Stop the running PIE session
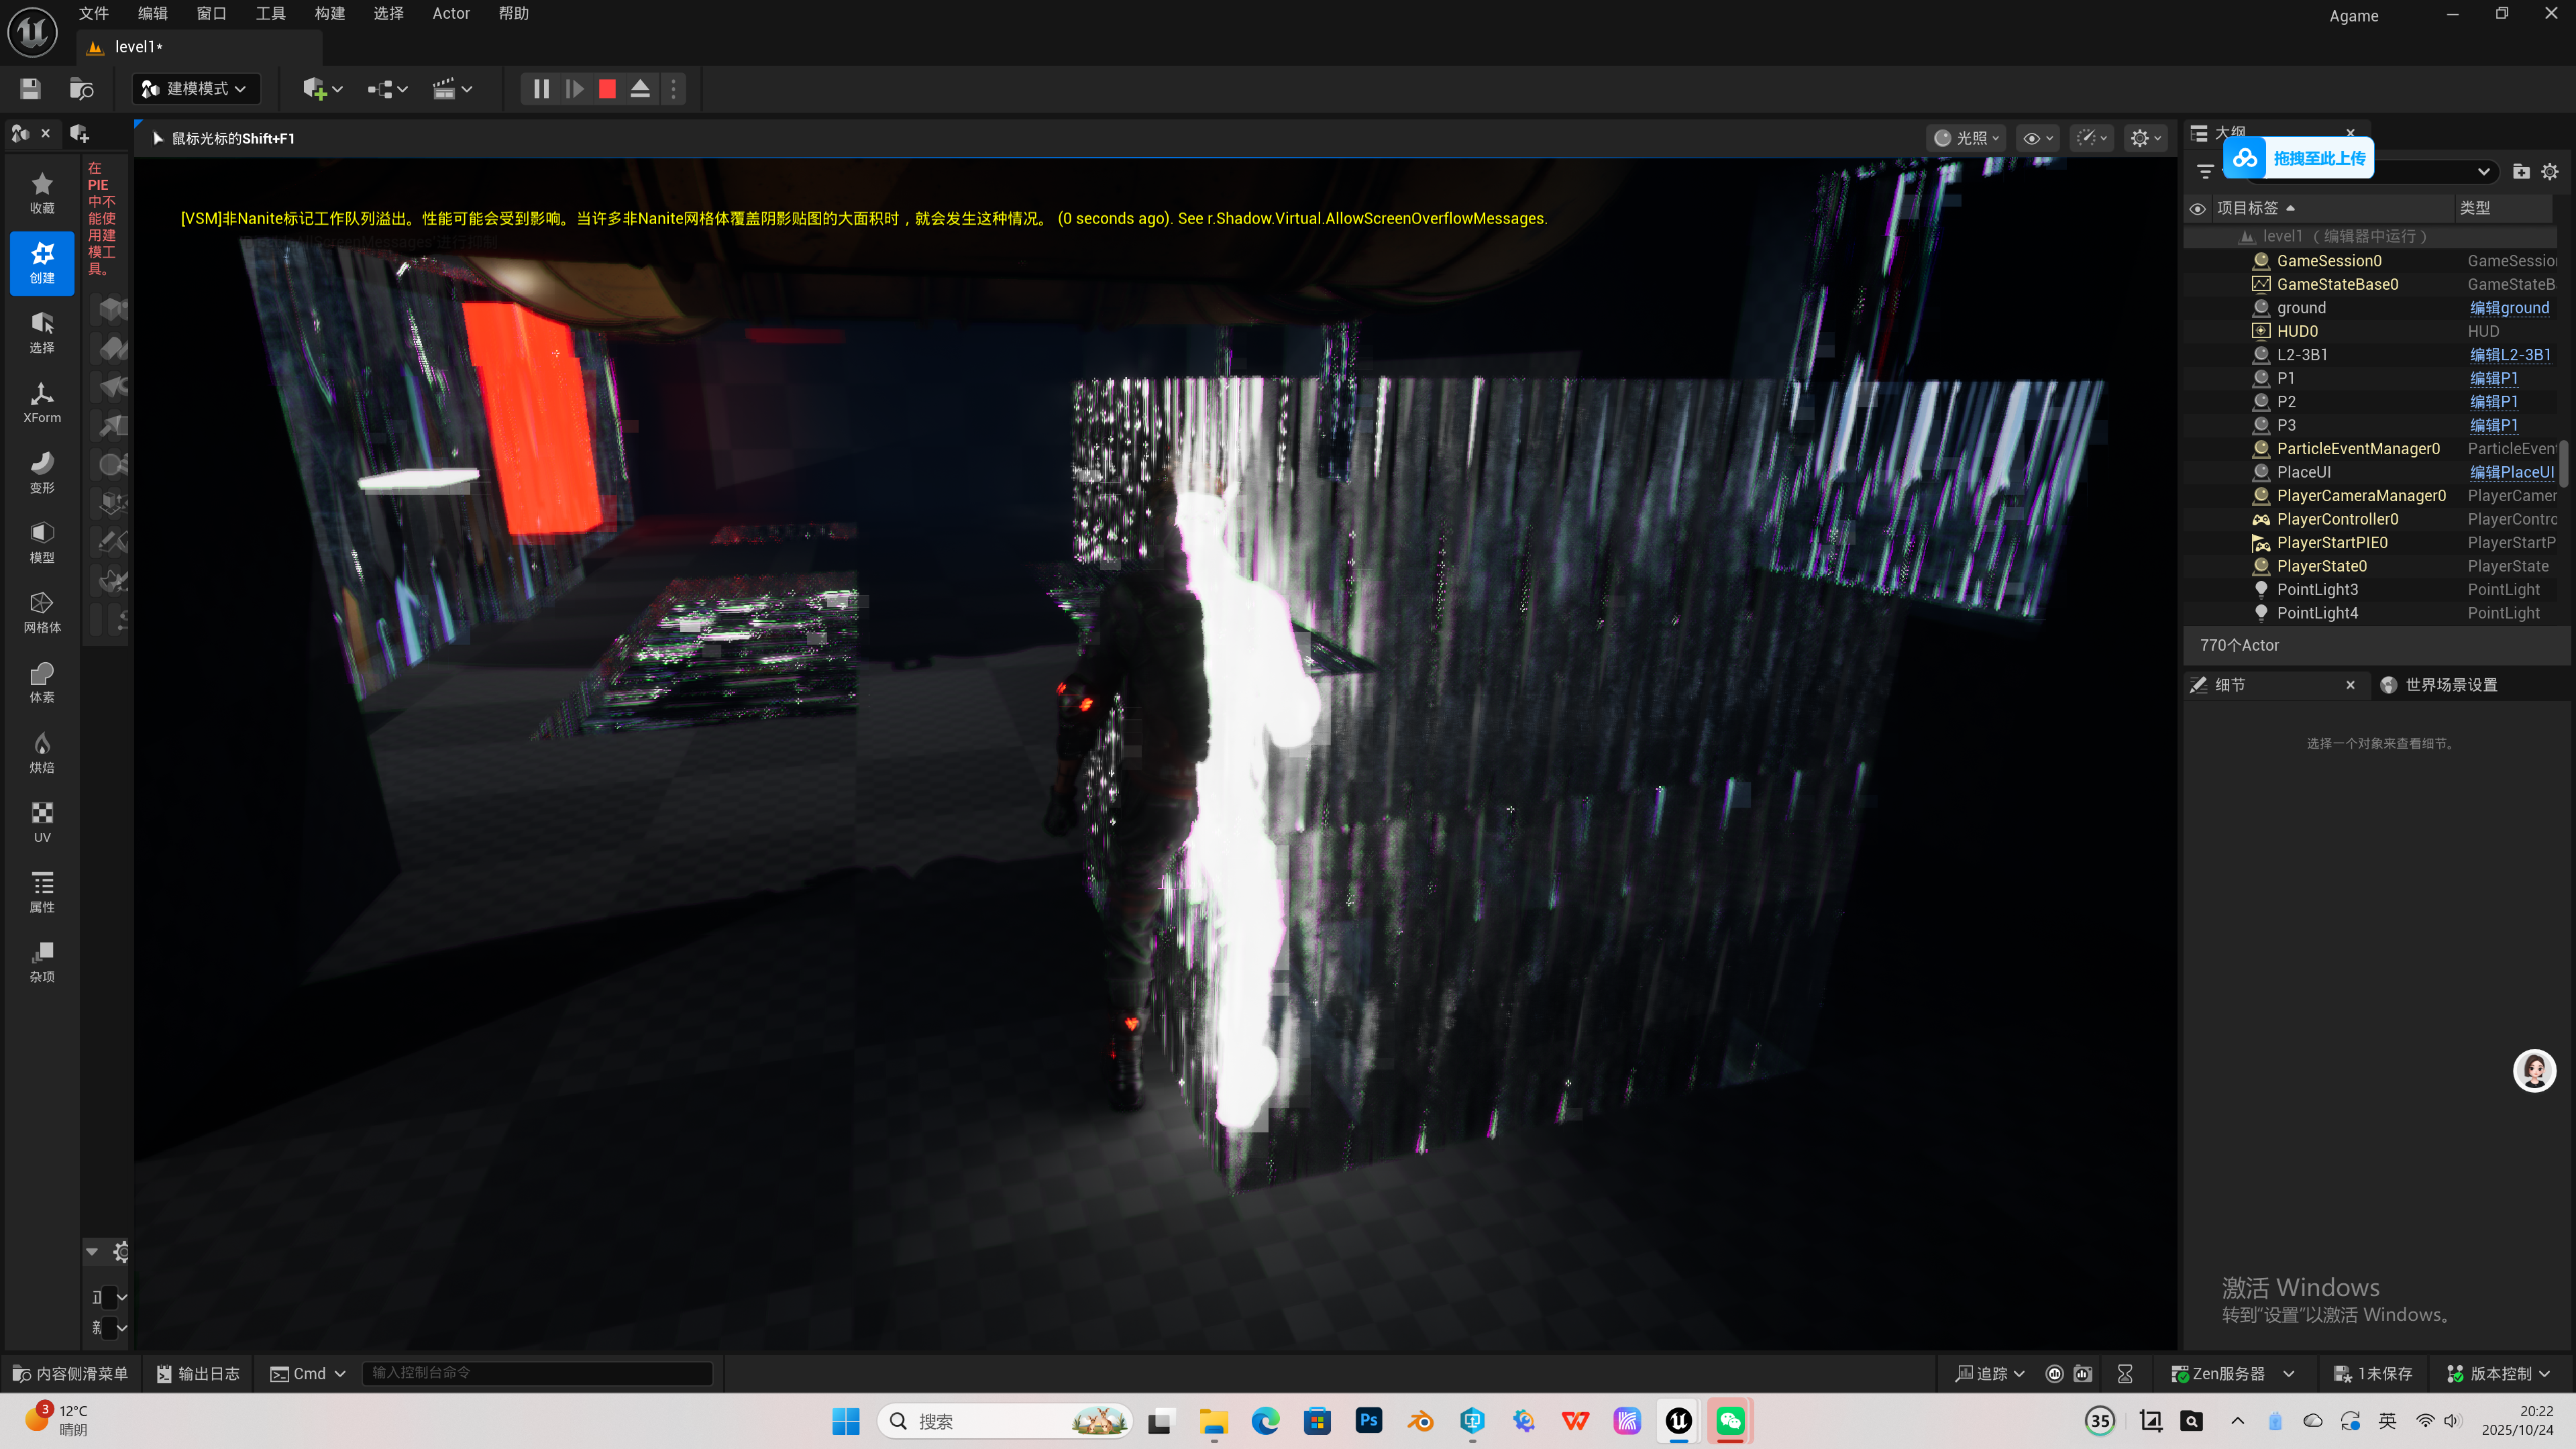2576x1449 pixels. click(607, 89)
